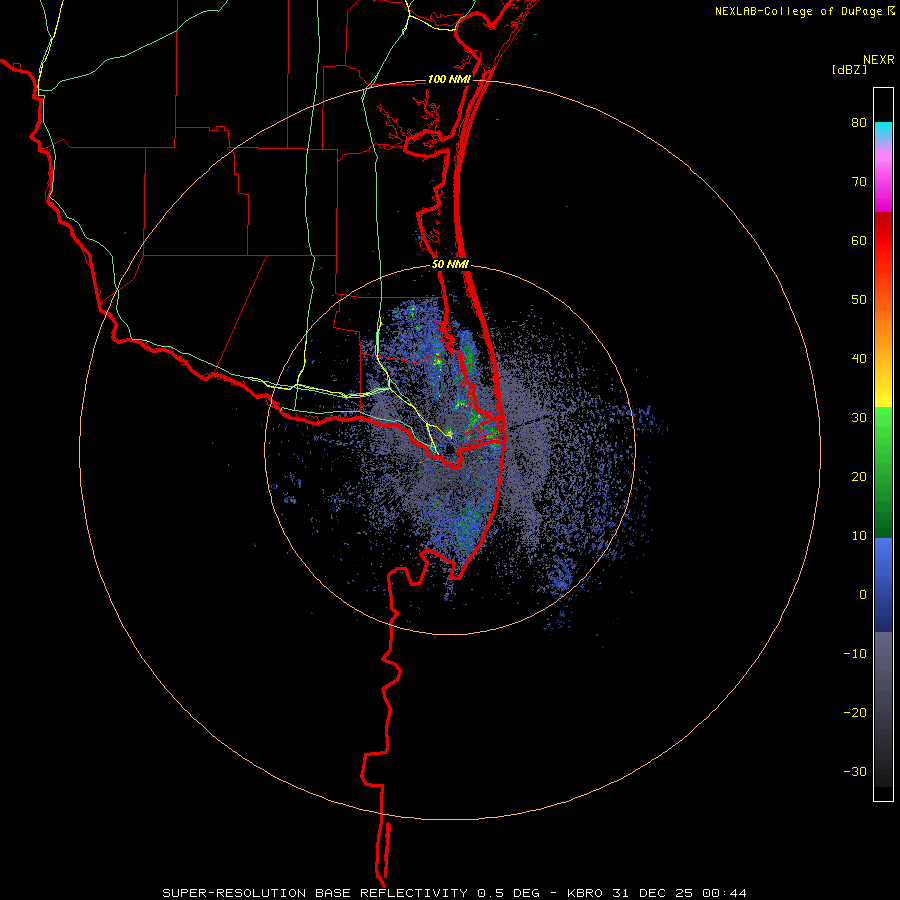Click the 60 dBZ scale value
The width and height of the screenshot is (900, 900).
859,240
